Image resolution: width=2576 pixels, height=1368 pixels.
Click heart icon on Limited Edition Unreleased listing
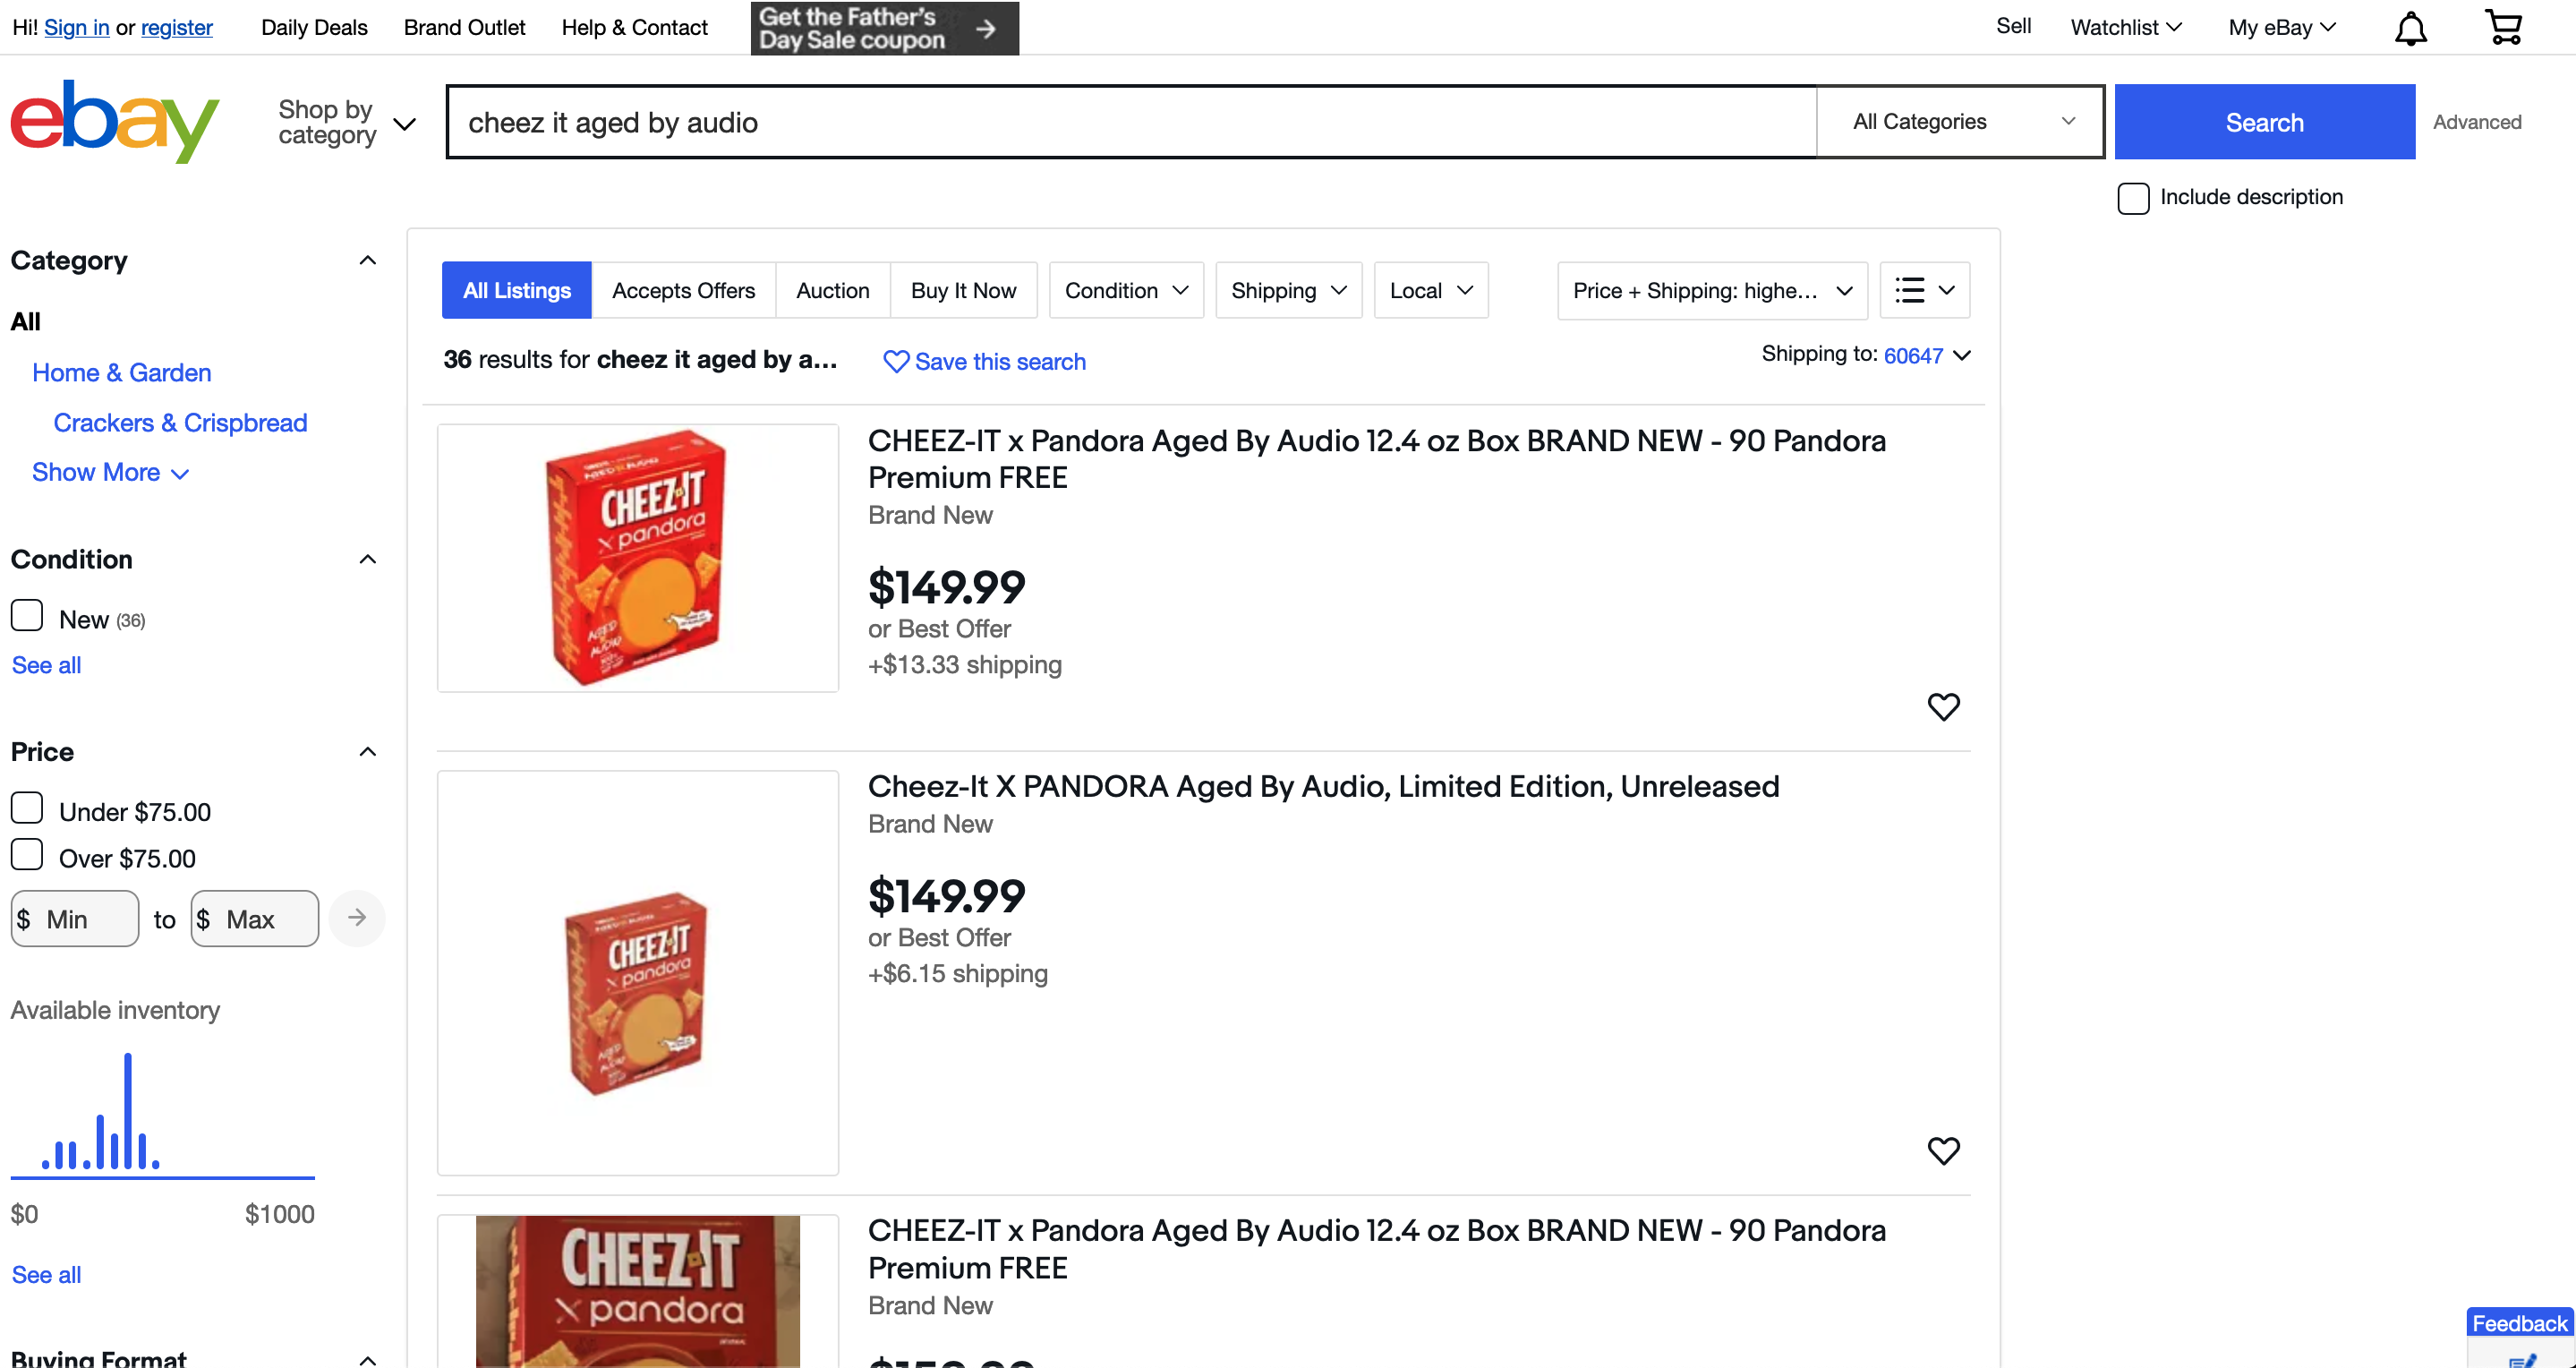1943,1151
